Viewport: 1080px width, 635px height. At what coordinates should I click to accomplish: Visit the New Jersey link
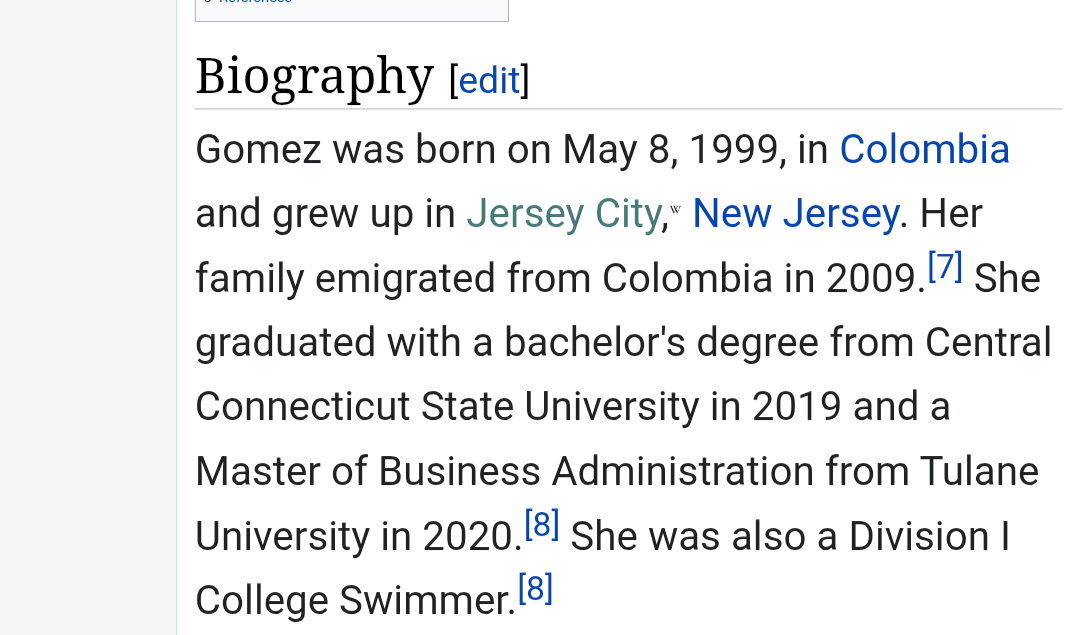[796, 214]
